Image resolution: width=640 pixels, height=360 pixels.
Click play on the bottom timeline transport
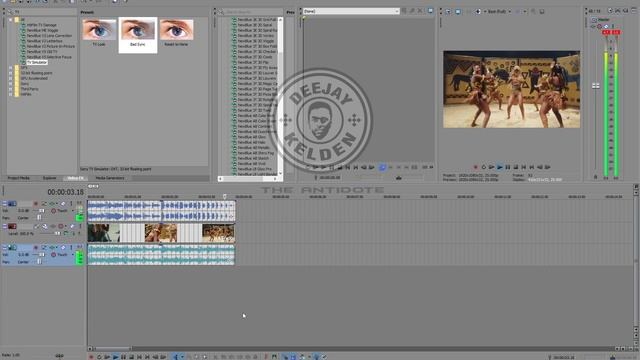[x=115, y=357]
